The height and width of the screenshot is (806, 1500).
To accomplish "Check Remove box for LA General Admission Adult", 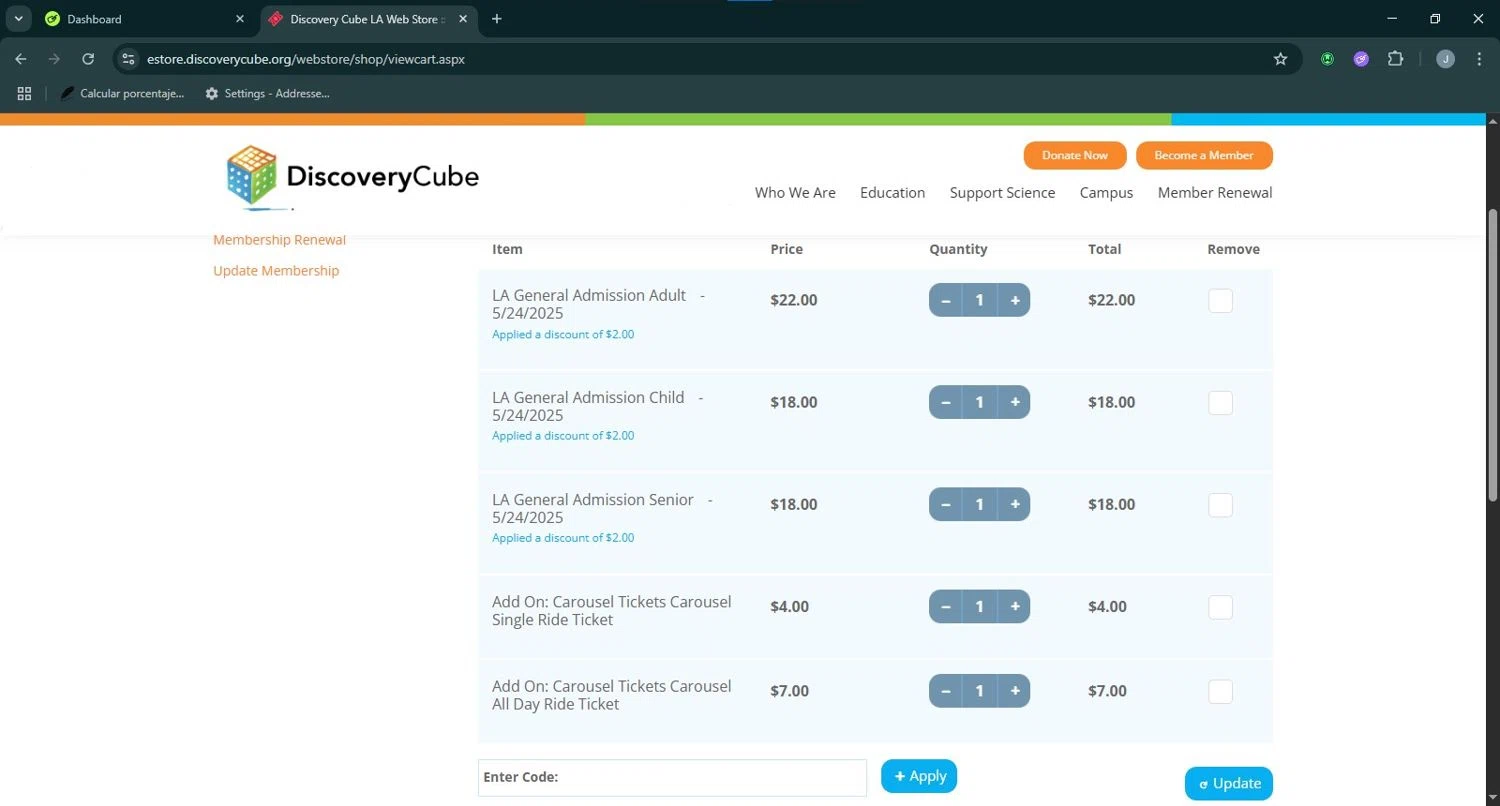I will (x=1220, y=300).
